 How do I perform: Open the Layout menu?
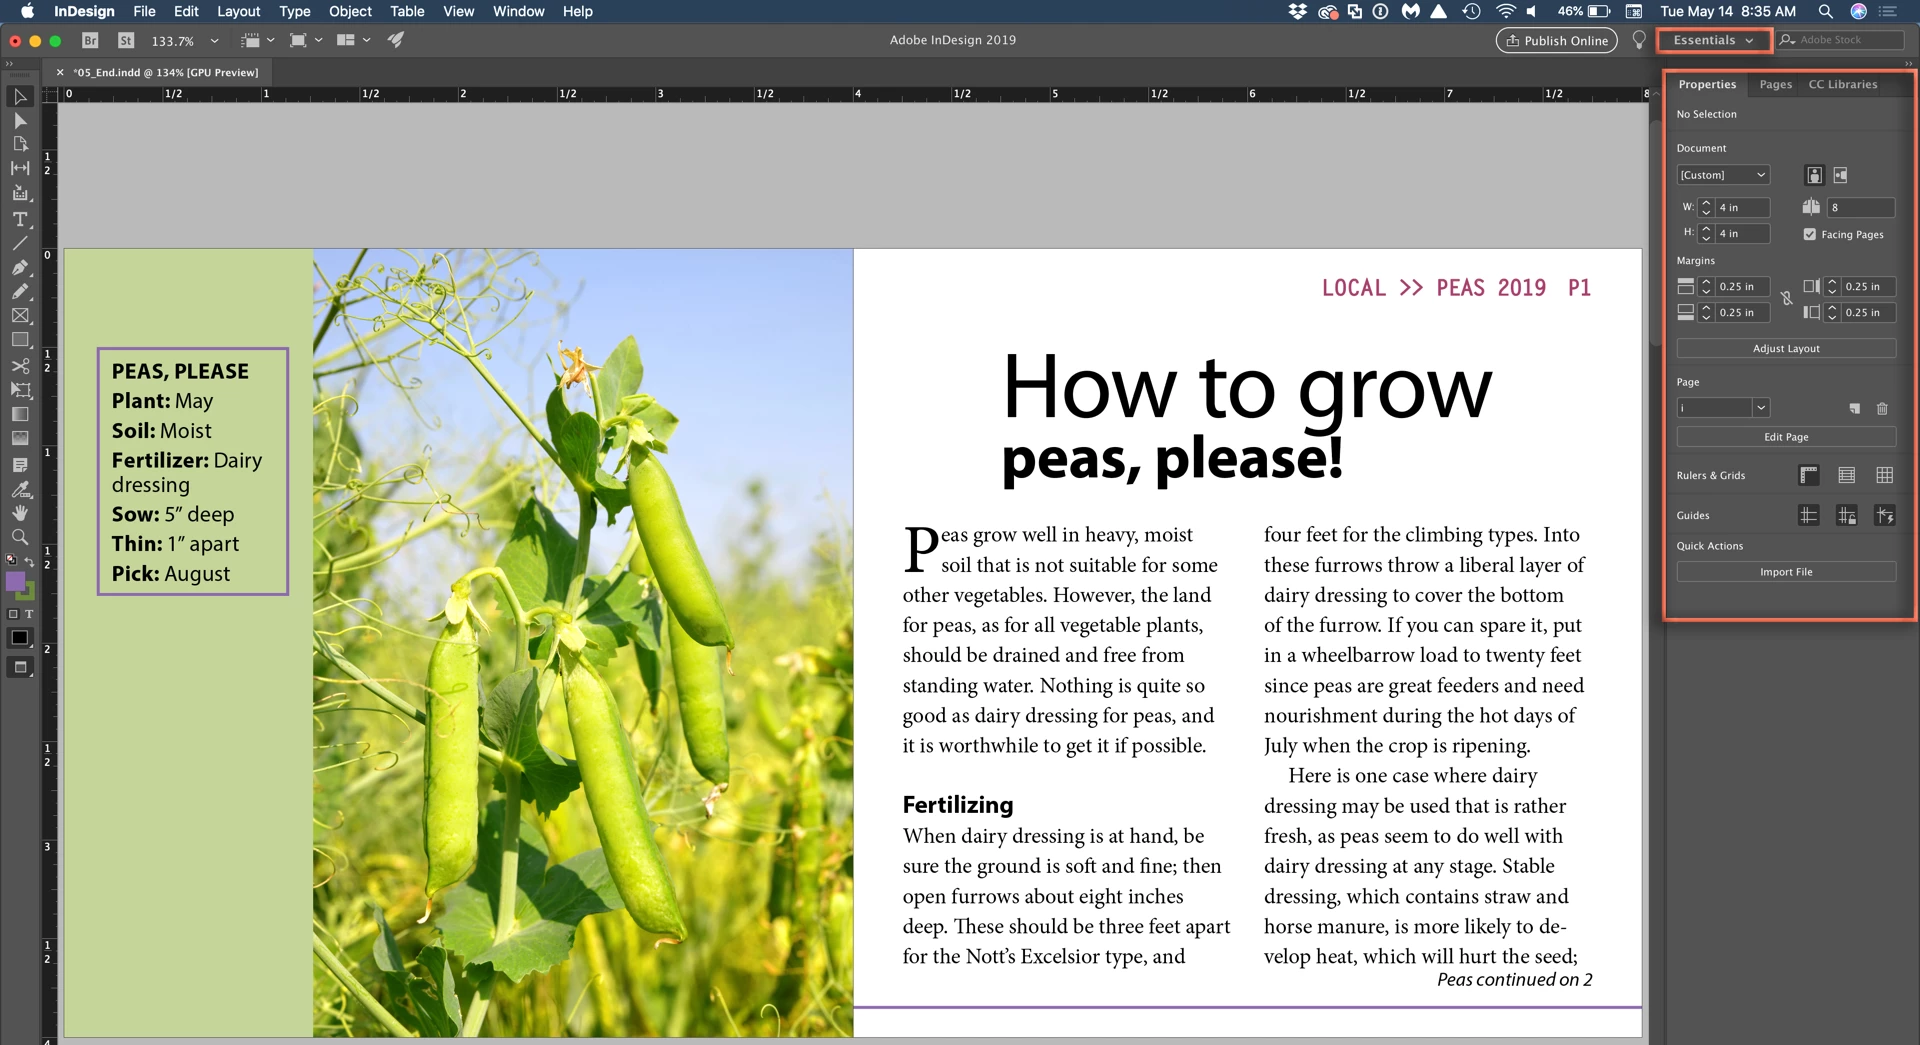point(238,11)
